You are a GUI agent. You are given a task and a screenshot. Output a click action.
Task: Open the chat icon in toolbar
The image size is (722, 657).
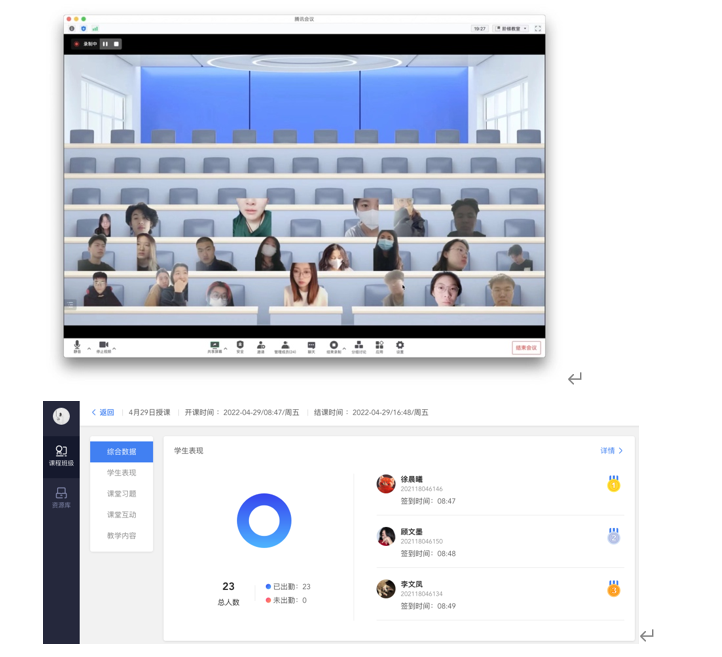[x=311, y=345]
